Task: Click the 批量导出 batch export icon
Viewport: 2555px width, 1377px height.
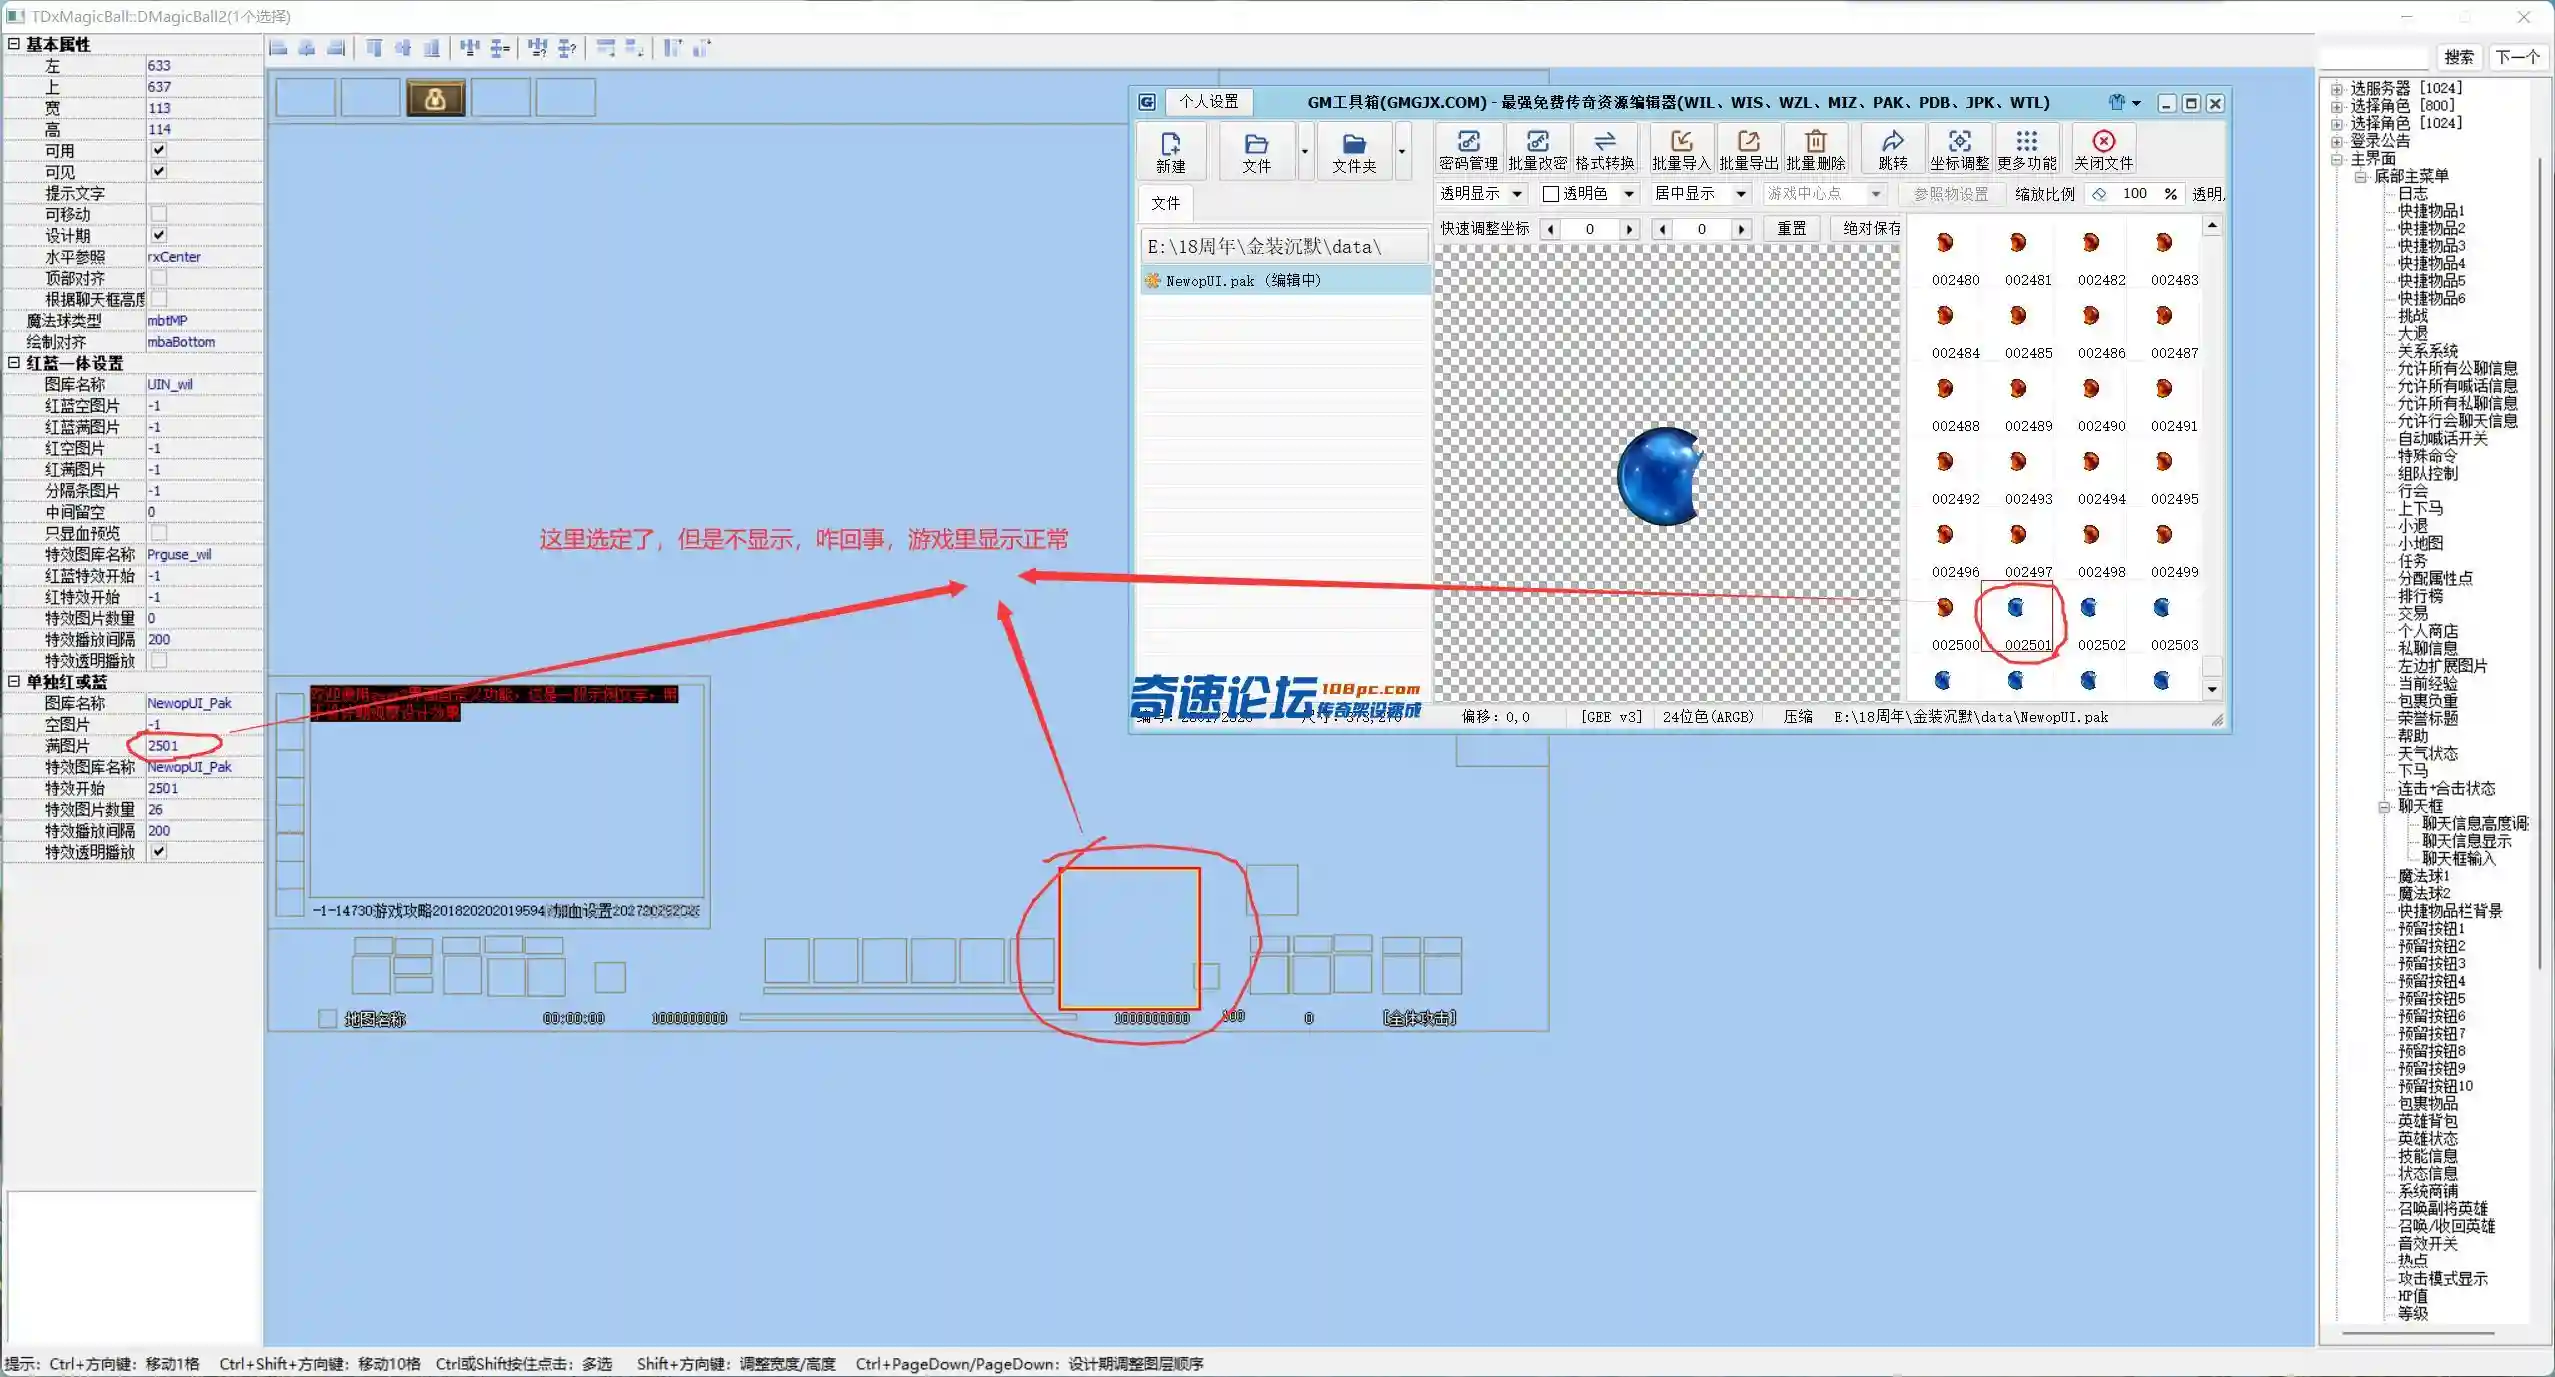Action: [x=1748, y=150]
